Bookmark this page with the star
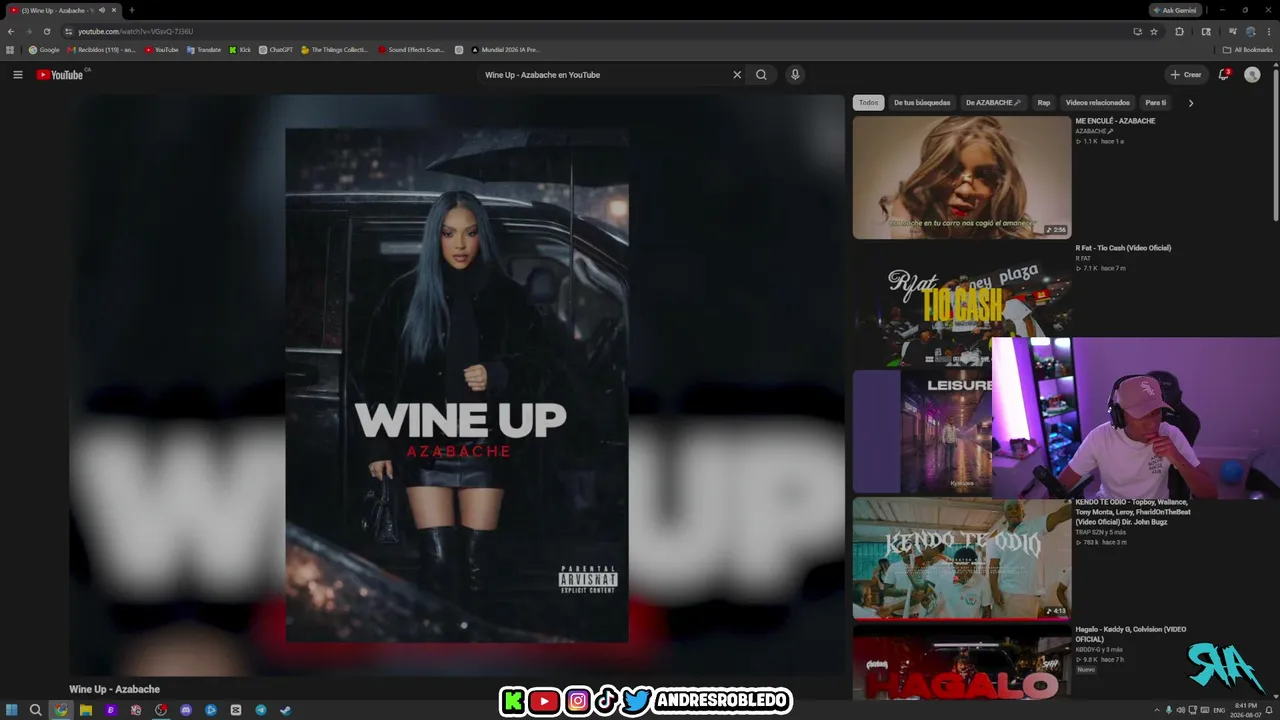 [x=1154, y=31]
